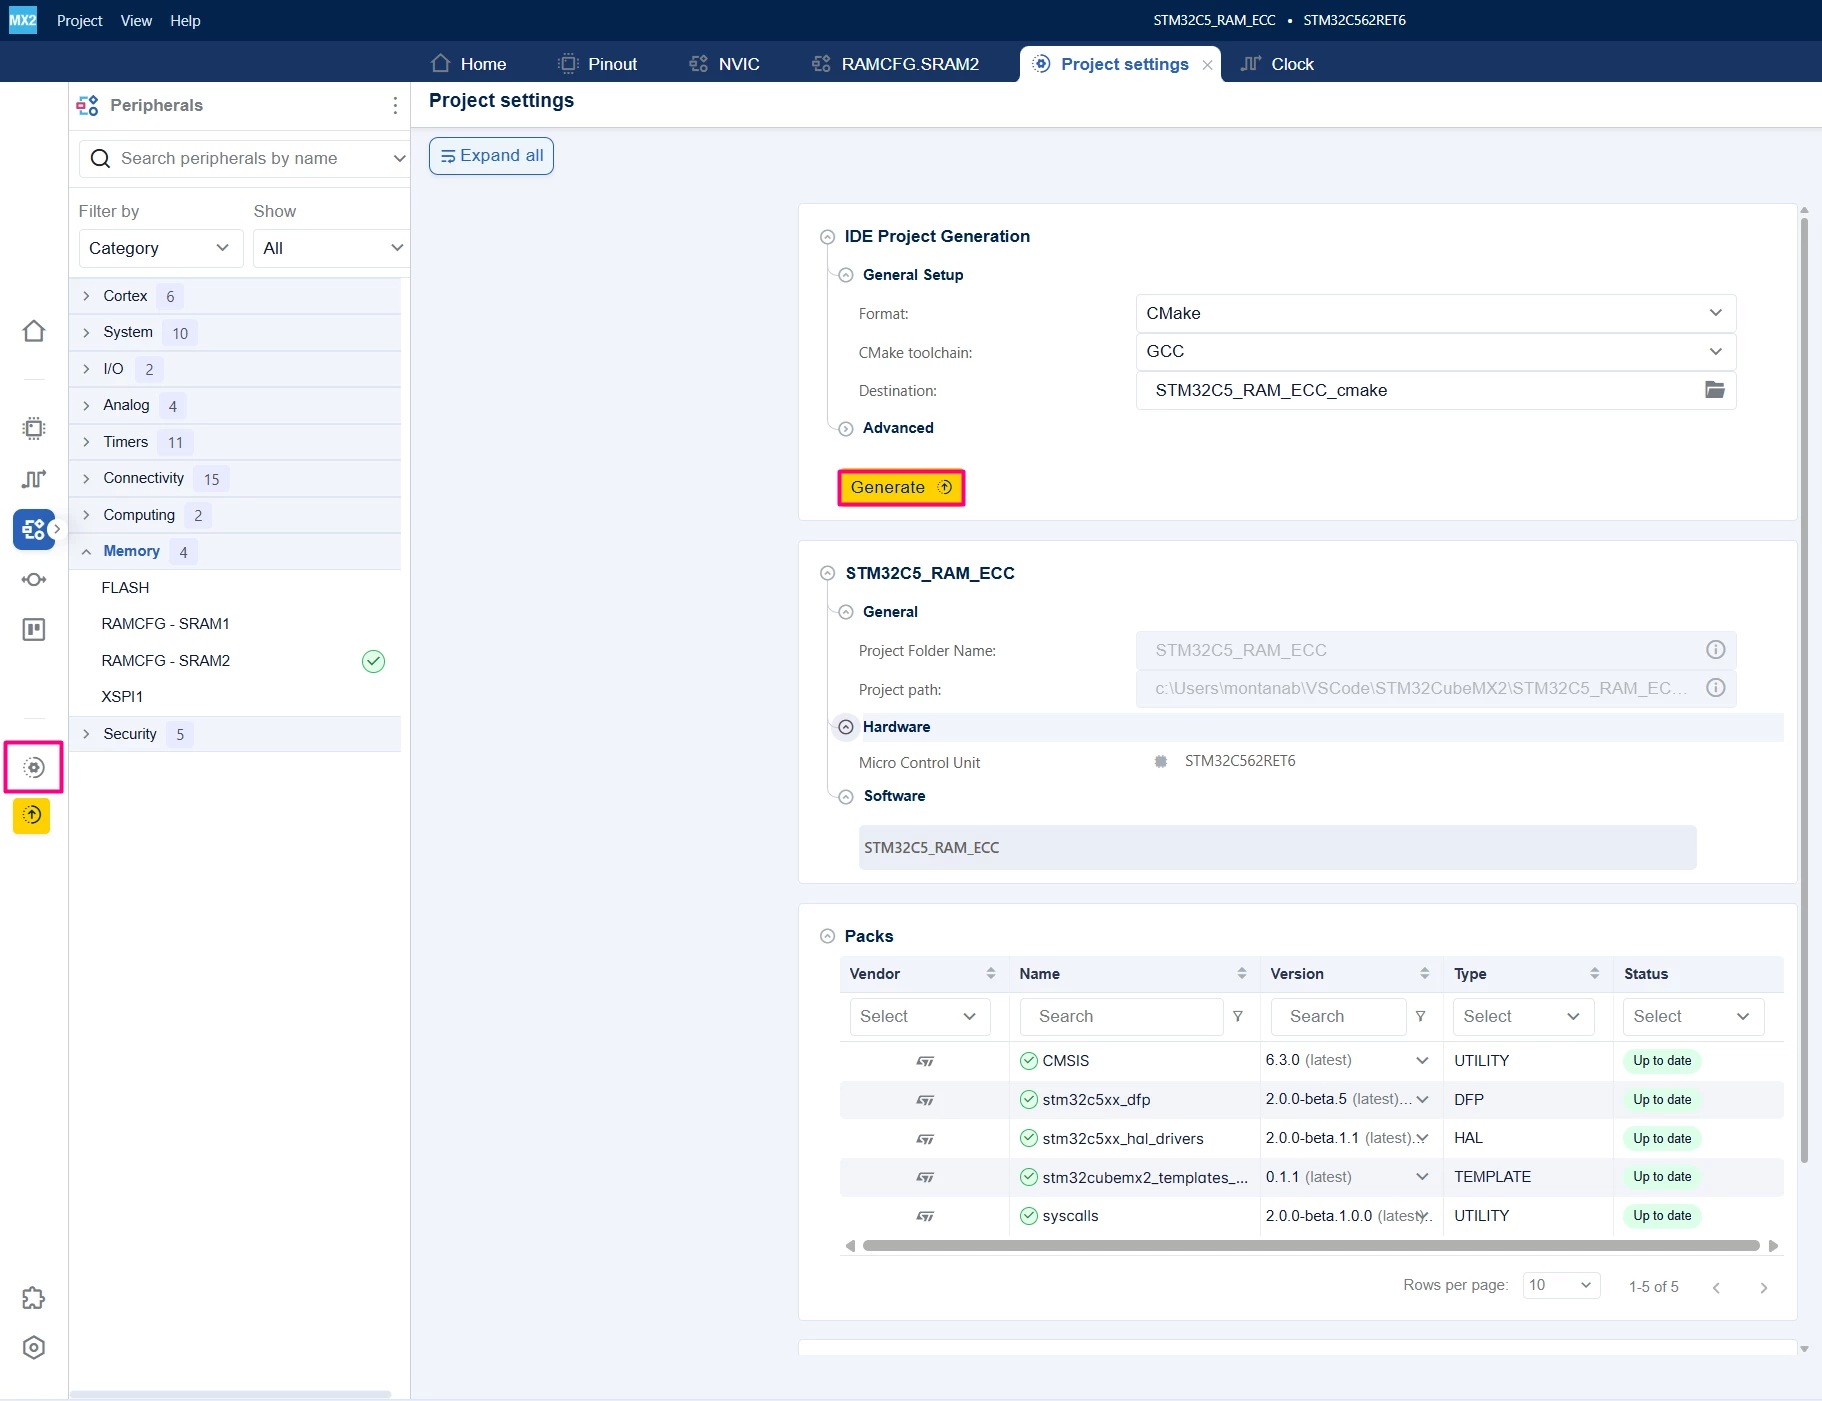Switch to the NVIC tab
Screen dimensions: 1822x1401
725,64
